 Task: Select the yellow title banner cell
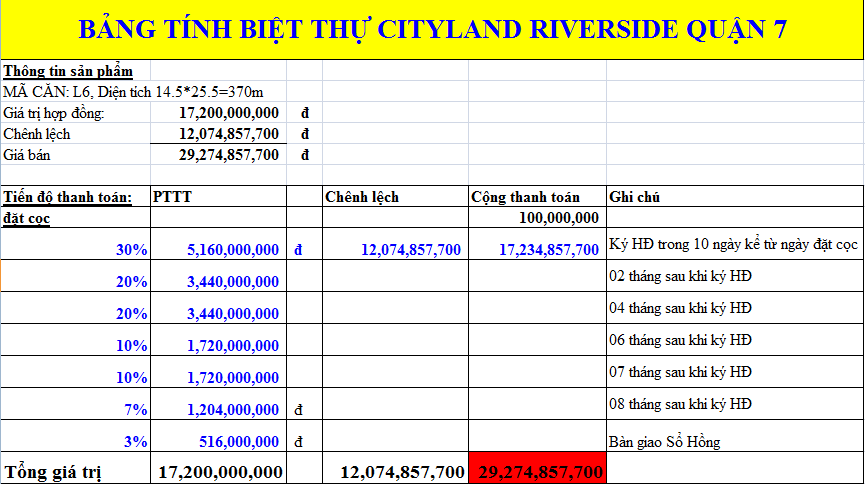(432, 30)
